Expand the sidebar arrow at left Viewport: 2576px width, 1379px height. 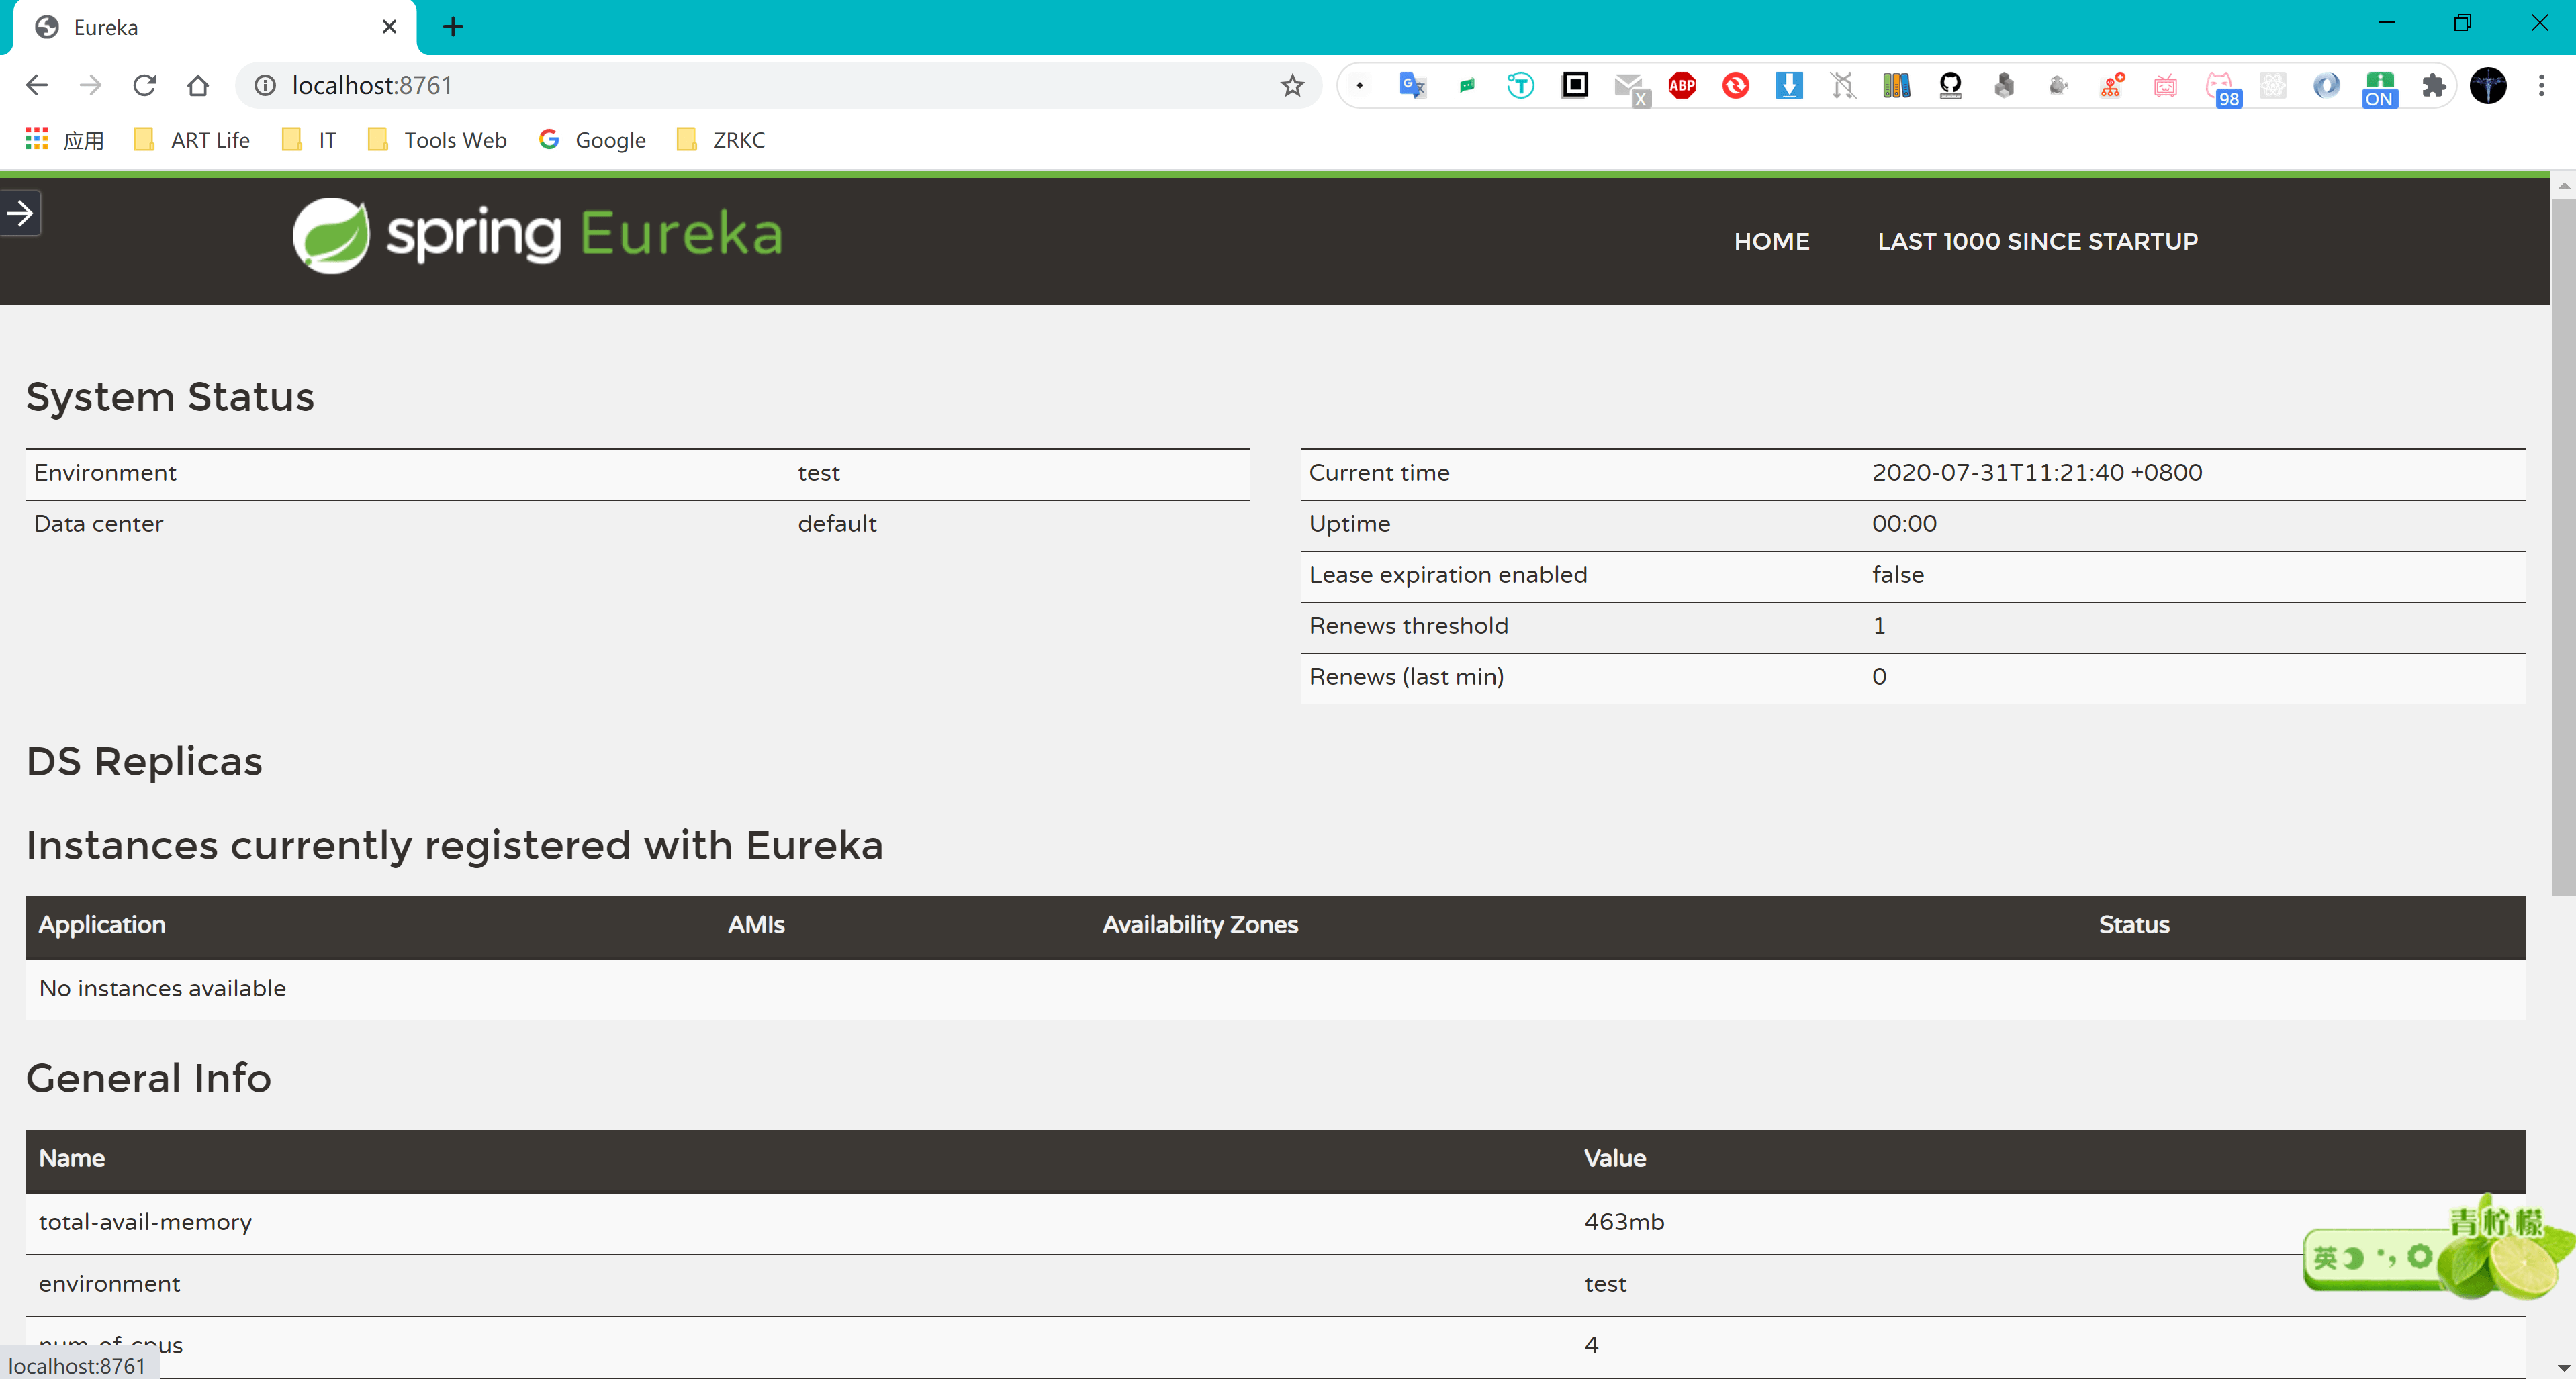coord(20,213)
